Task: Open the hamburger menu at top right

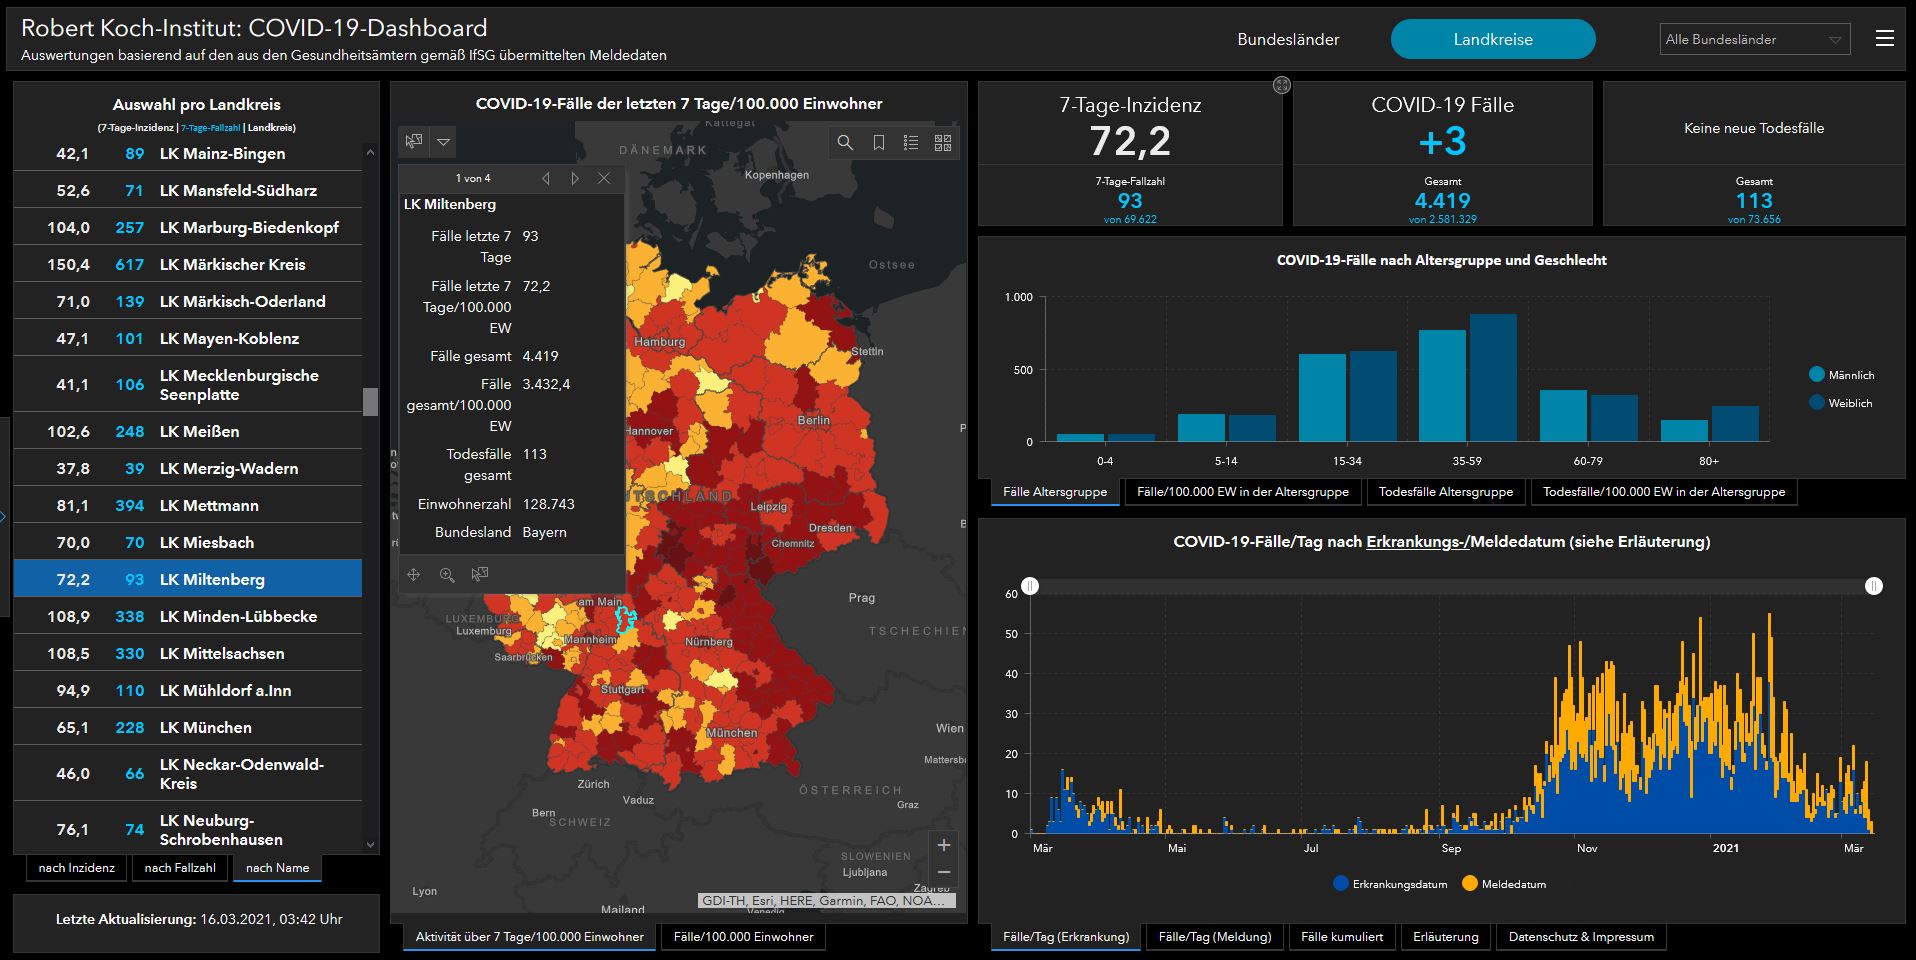Action: point(1884,39)
